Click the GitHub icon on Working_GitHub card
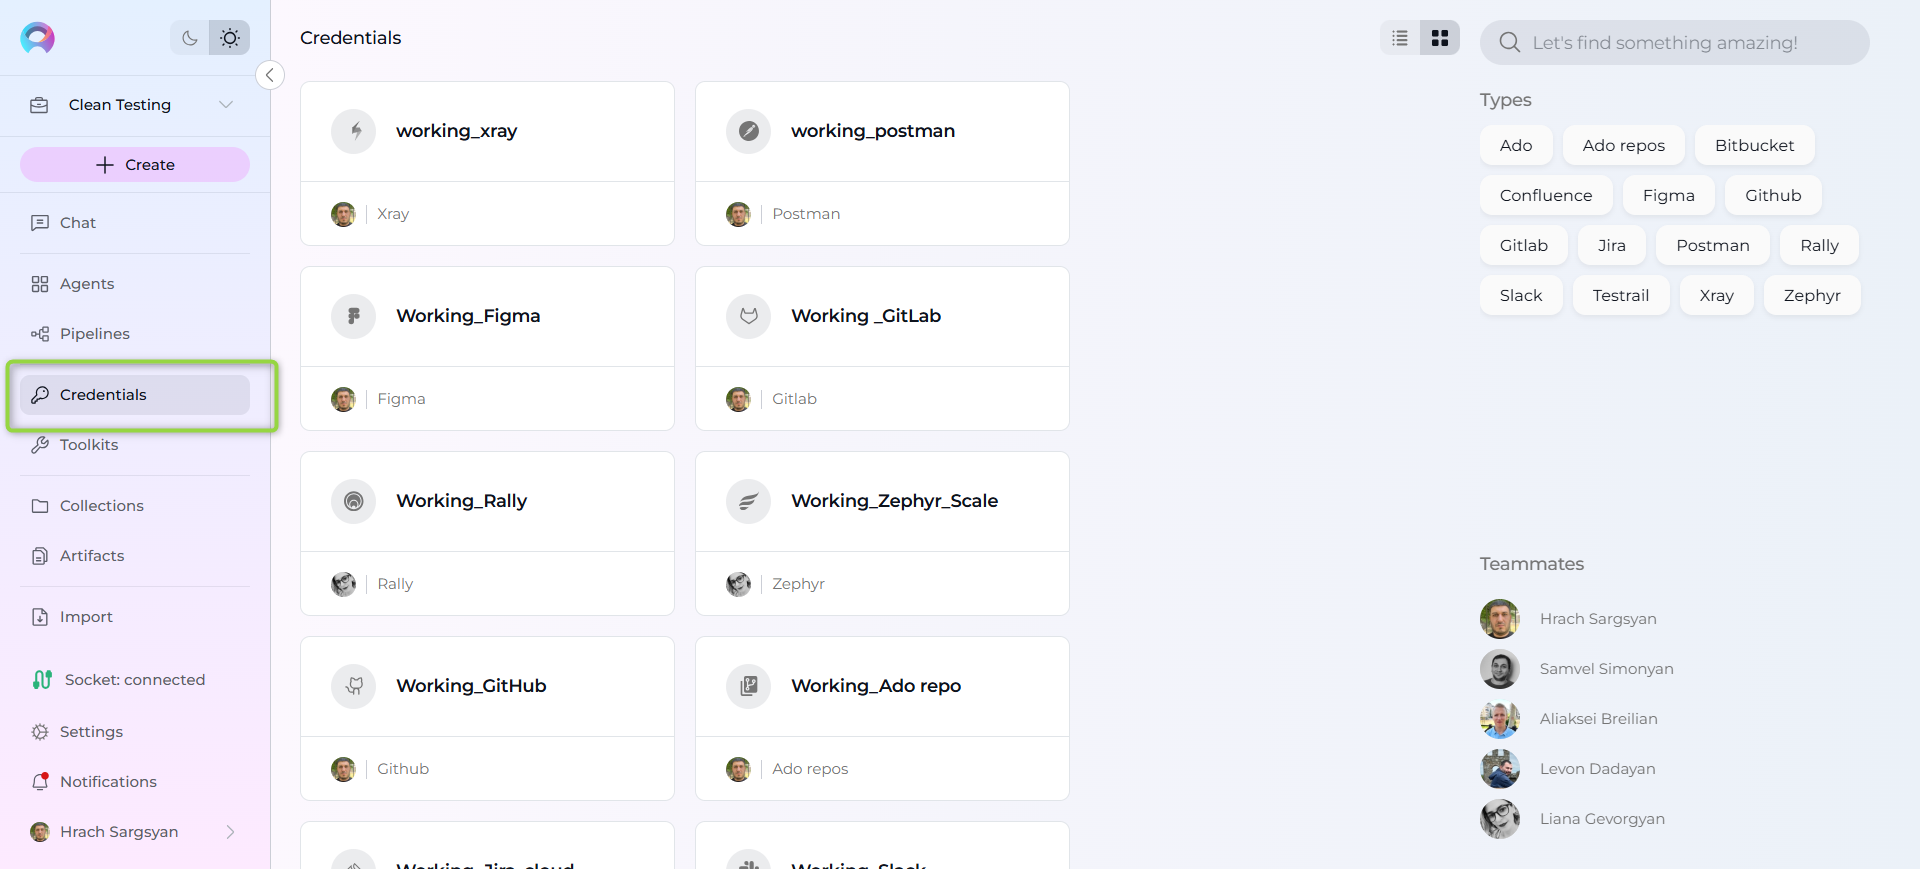Image resolution: width=1920 pixels, height=869 pixels. click(354, 686)
